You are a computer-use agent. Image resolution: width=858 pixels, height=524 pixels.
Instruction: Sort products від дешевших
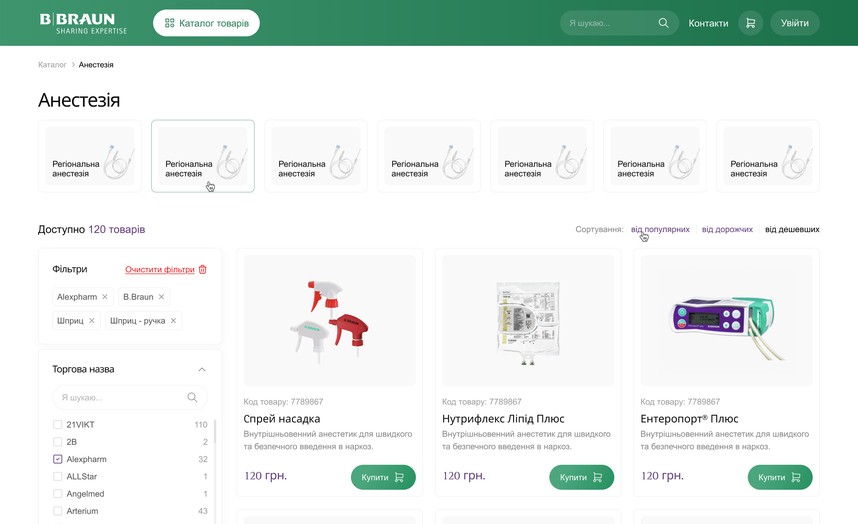(x=792, y=229)
